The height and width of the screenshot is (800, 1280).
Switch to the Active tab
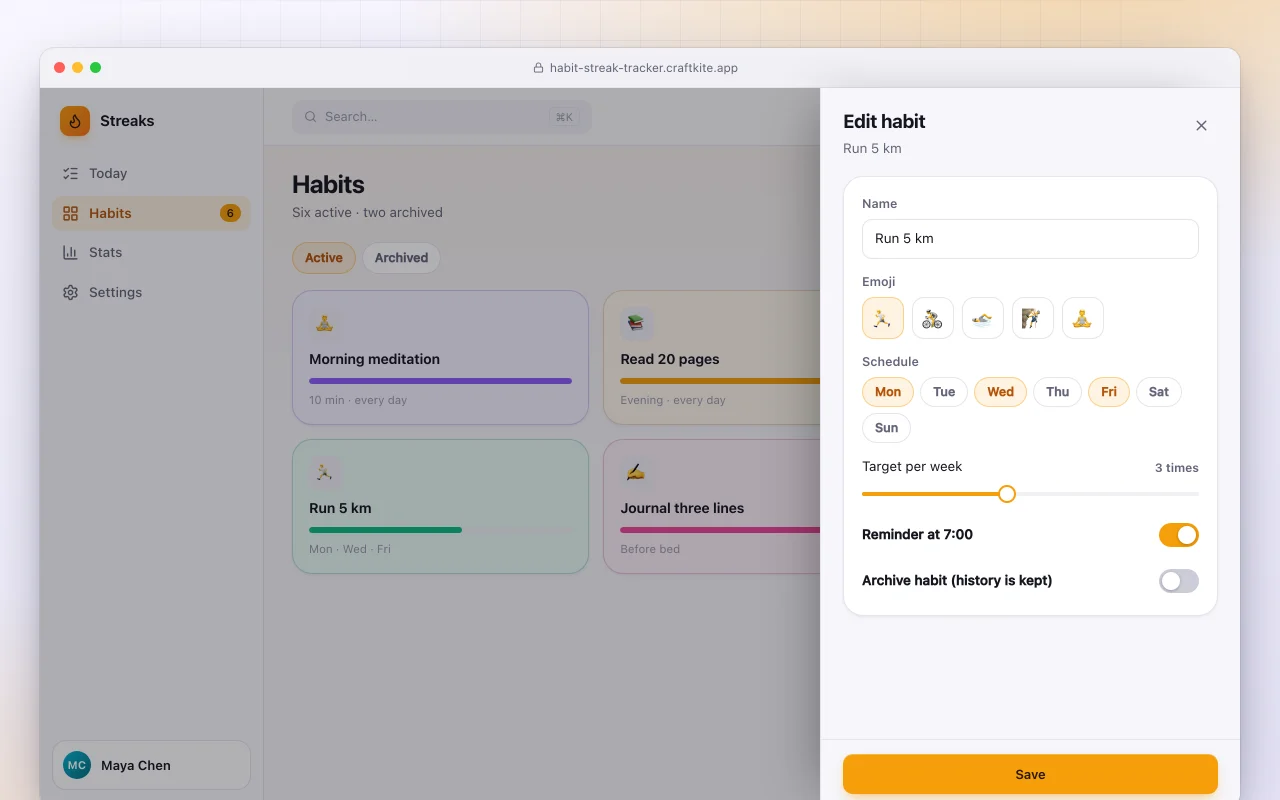click(324, 258)
